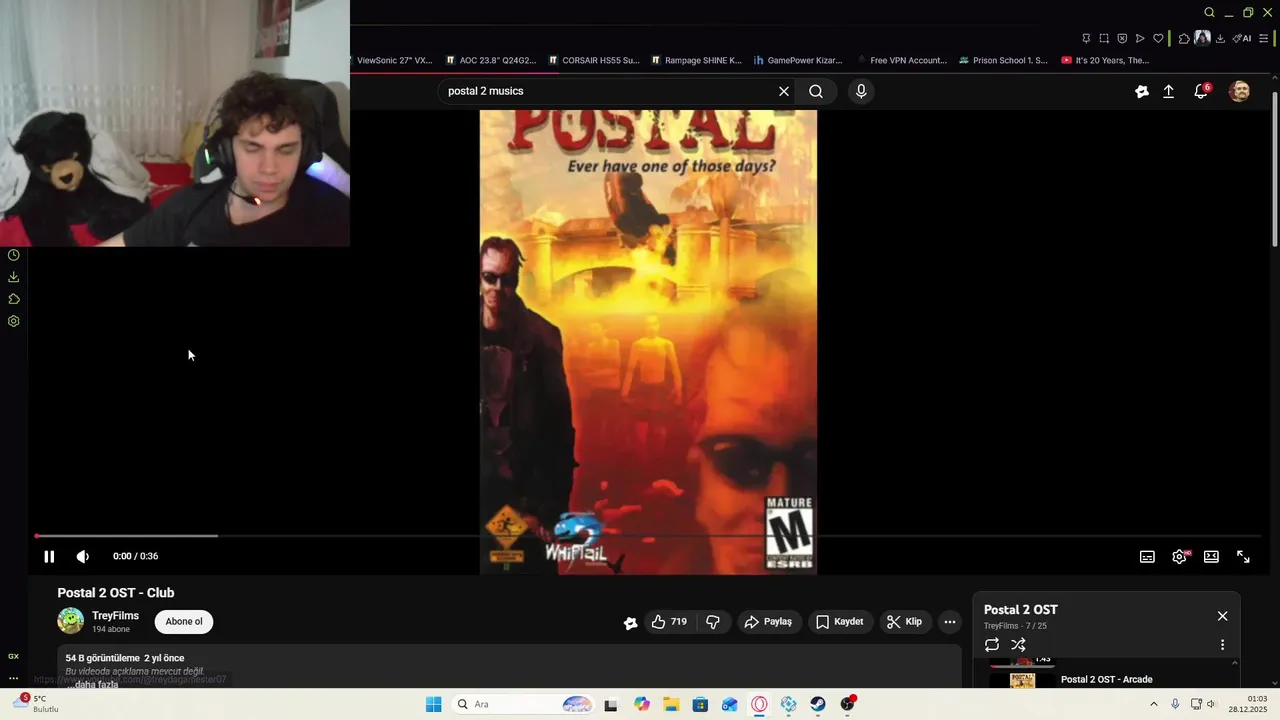Add page to bookmarks heart

[x=1158, y=38]
